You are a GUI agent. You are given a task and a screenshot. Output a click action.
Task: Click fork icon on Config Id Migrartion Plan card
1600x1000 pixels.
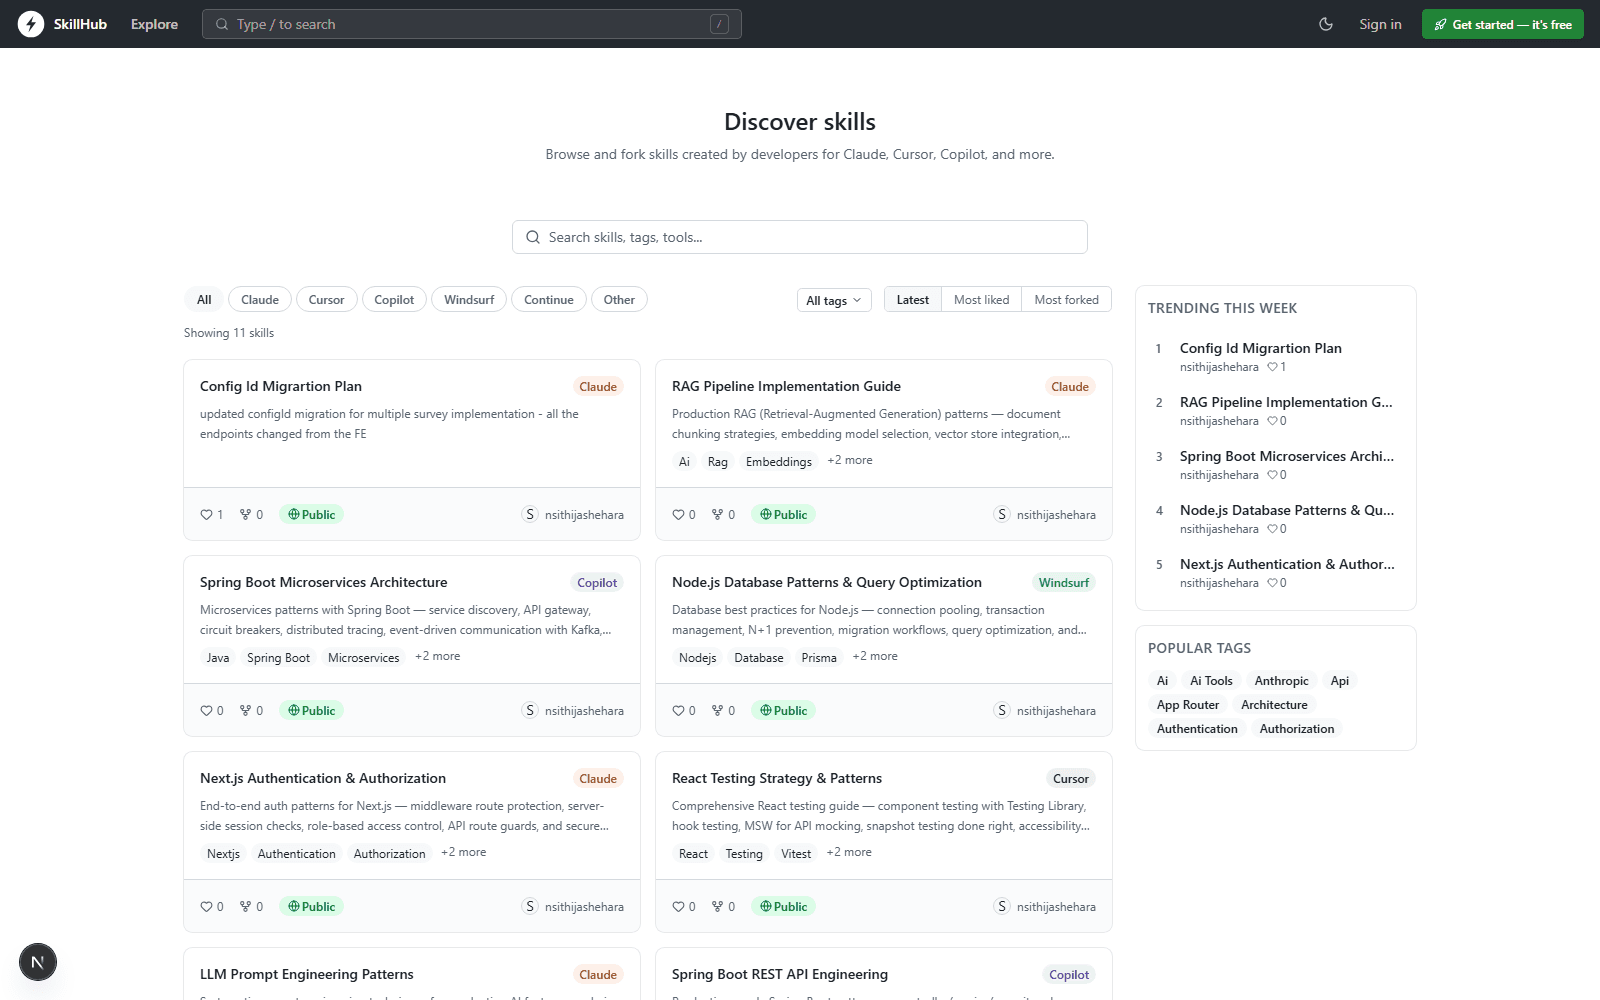click(245, 515)
